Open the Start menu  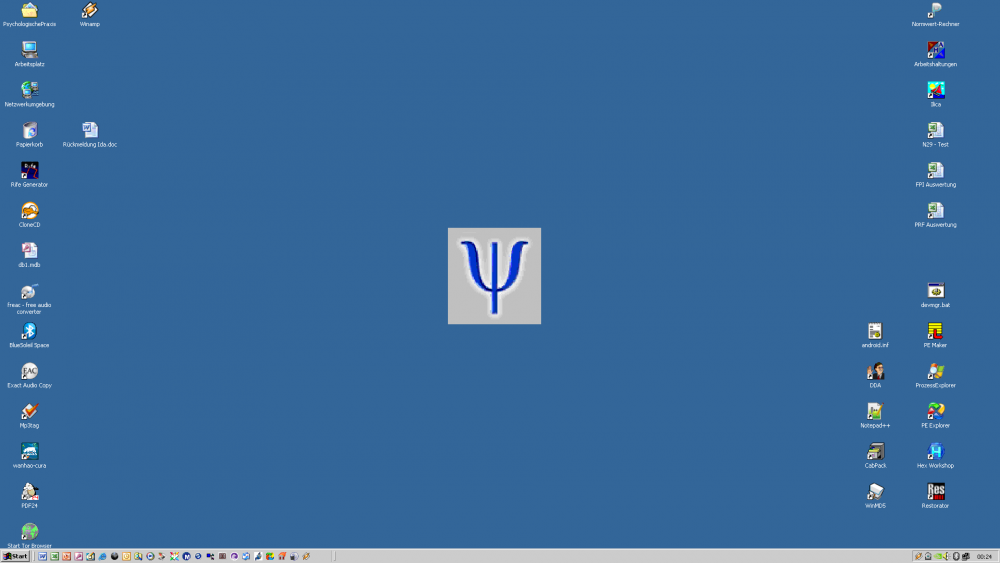(15, 557)
